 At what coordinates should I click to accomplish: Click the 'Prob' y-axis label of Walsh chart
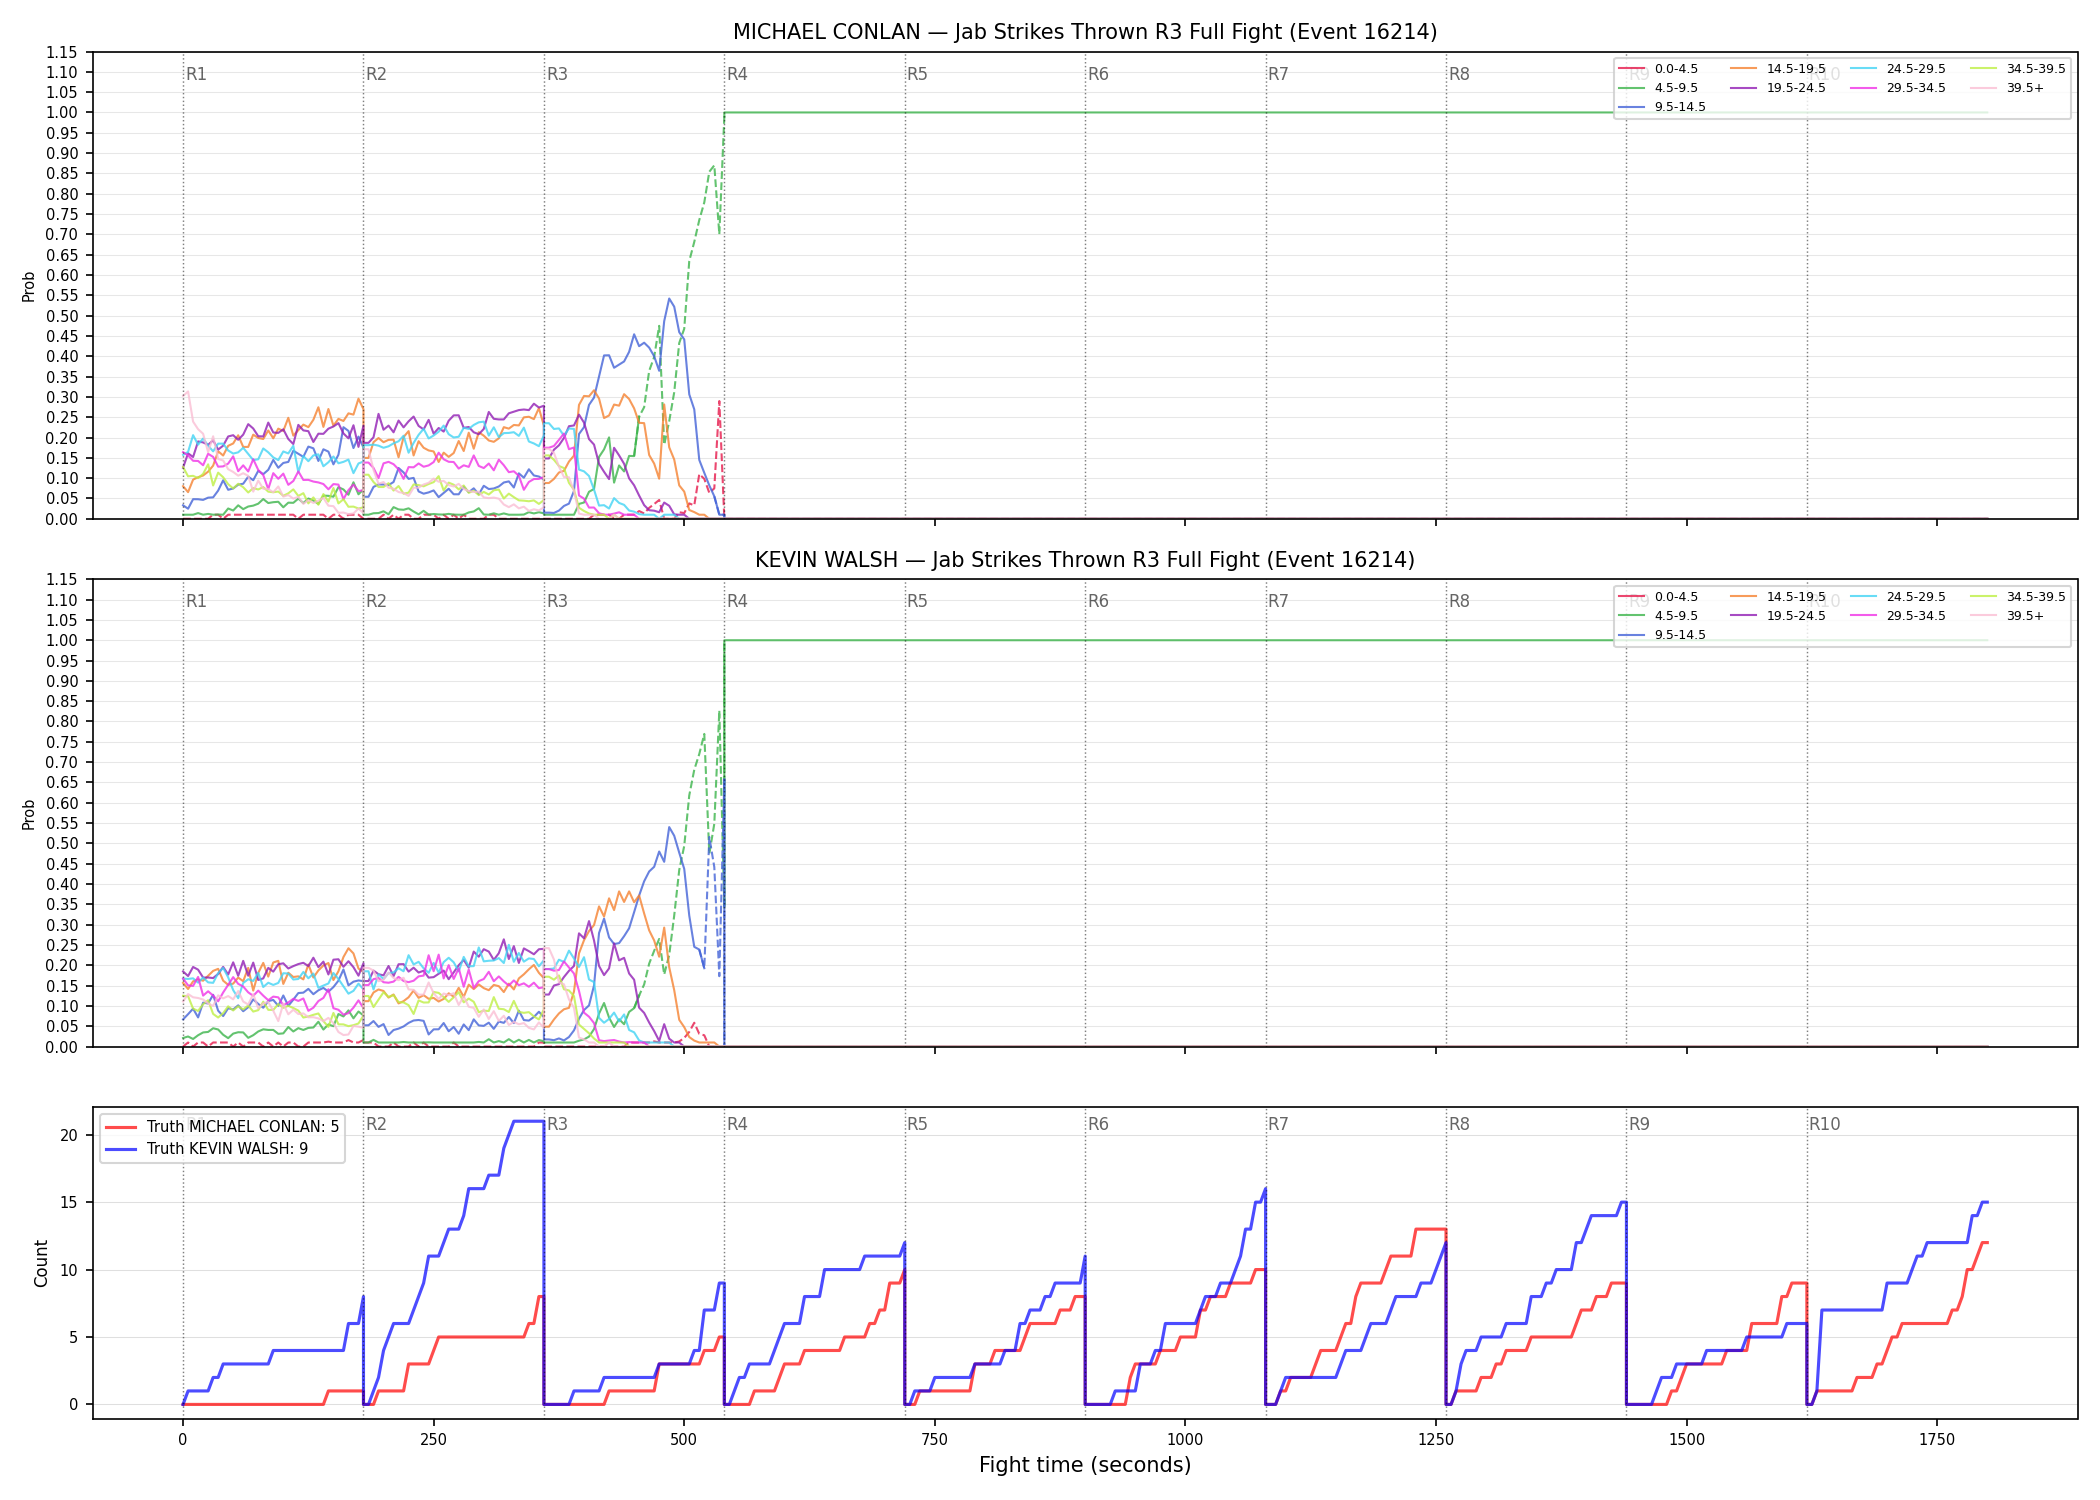(29, 814)
